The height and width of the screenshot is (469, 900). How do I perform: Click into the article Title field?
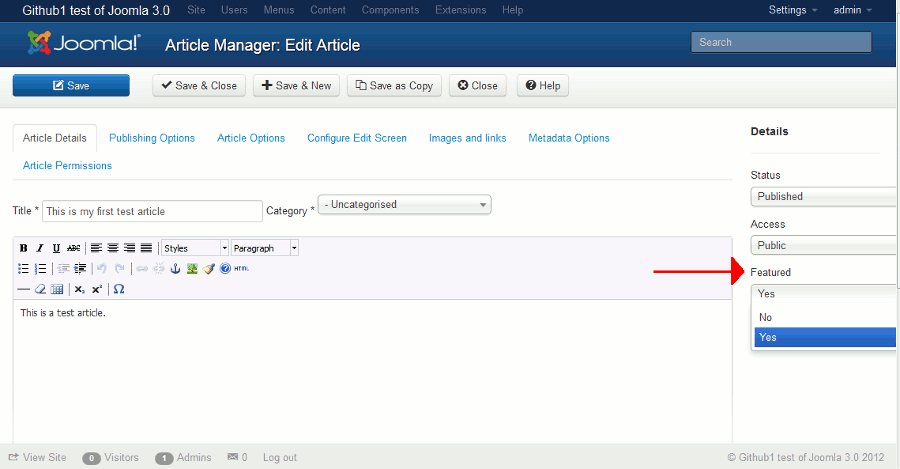coord(152,211)
